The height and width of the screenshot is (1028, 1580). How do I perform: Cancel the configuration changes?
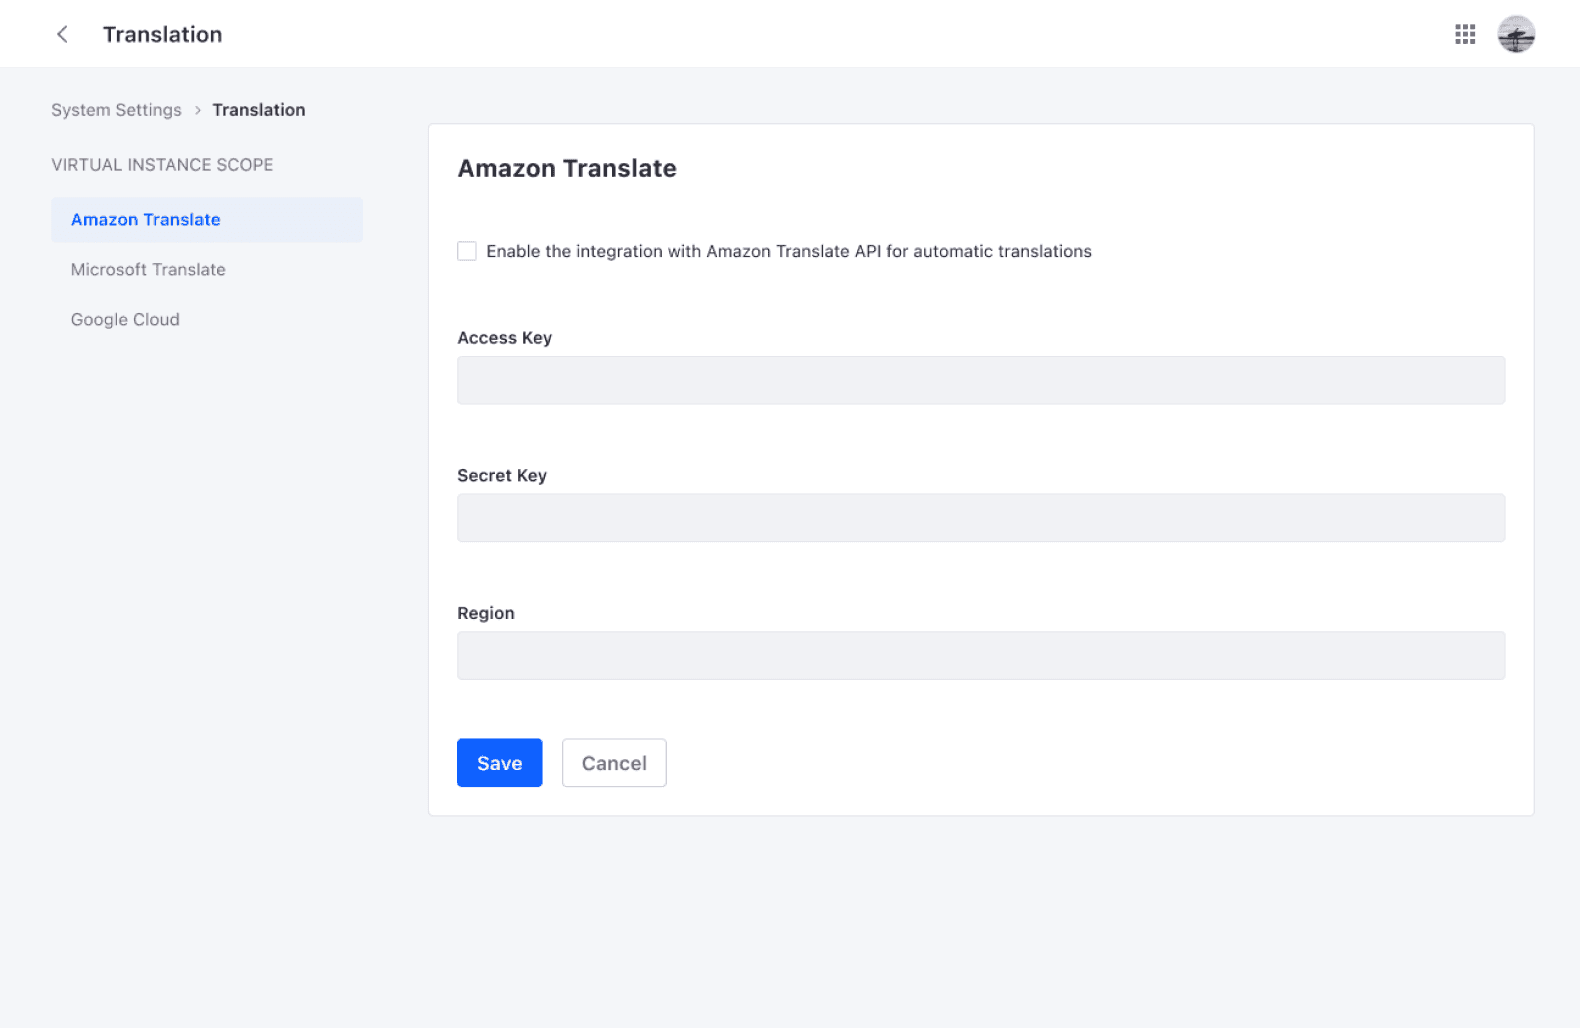click(x=614, y=763)
